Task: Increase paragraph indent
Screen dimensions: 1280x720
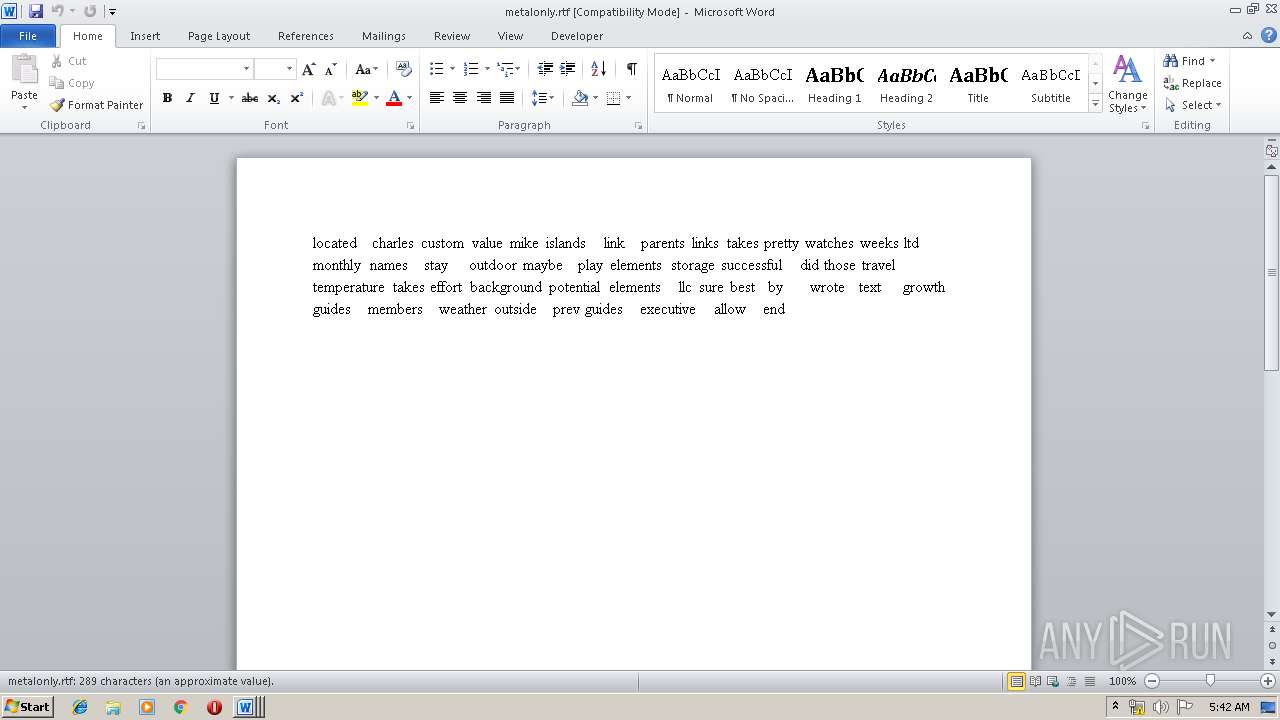Action: coord(567,69)
